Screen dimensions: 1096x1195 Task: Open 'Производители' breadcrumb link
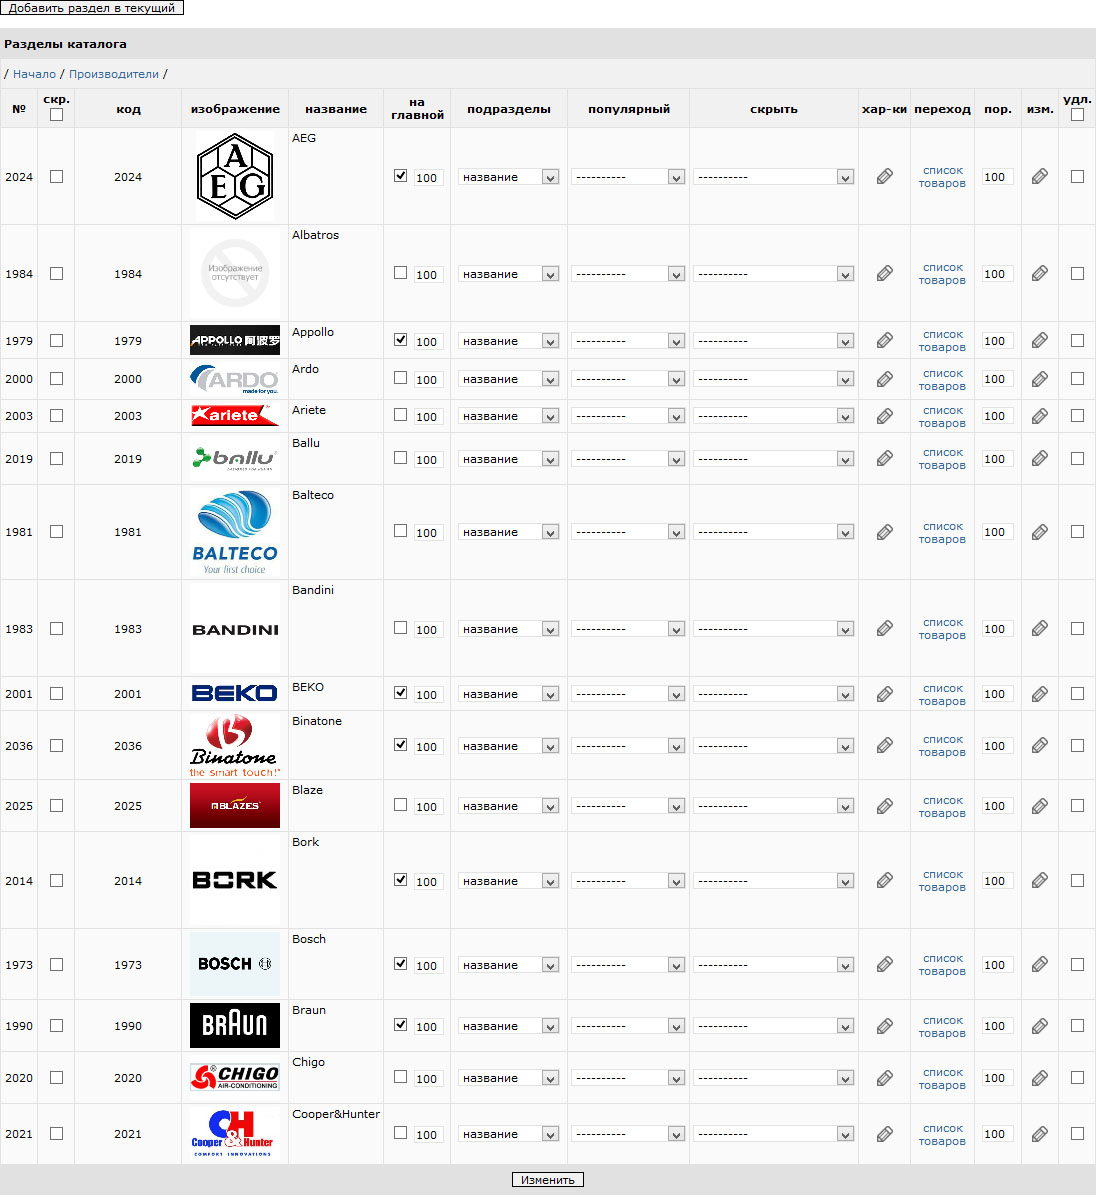tap(114, 74)
